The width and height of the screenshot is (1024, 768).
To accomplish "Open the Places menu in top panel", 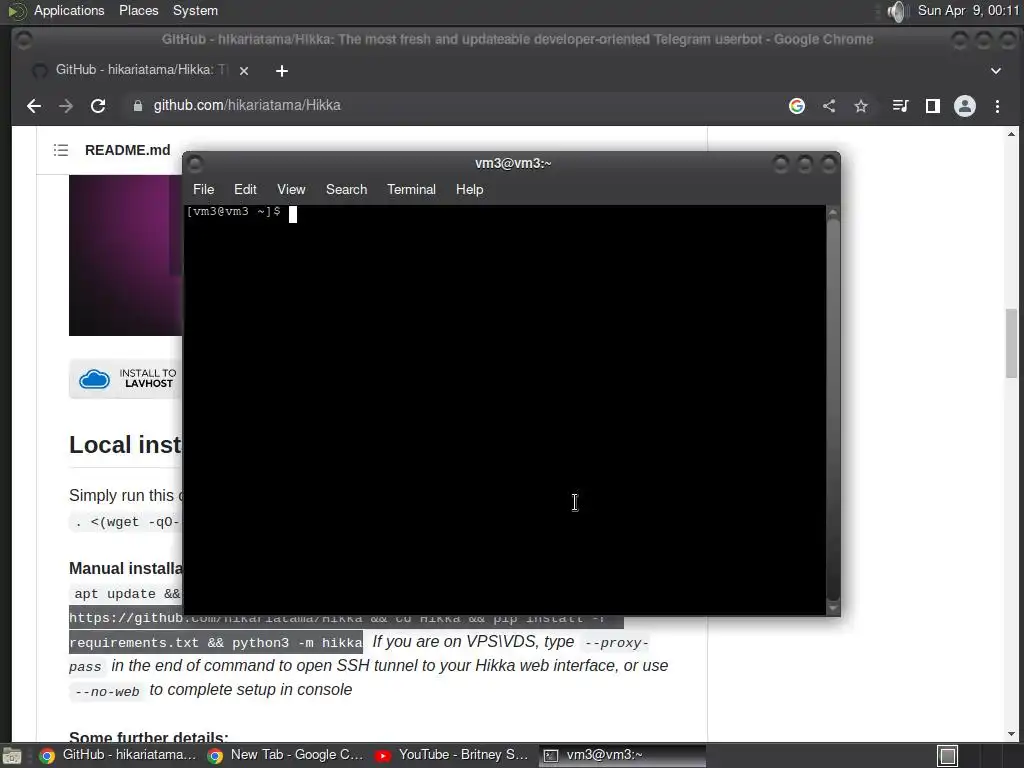I will tap(138, 10).
